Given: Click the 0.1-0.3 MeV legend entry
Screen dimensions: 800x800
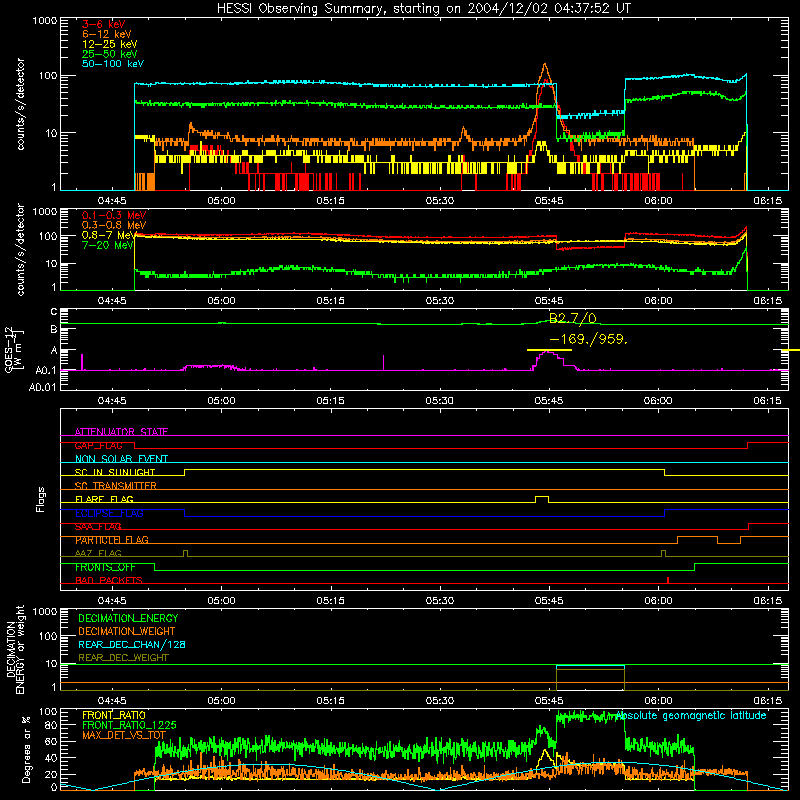Looking at the screenshot, I should point(114,215).
